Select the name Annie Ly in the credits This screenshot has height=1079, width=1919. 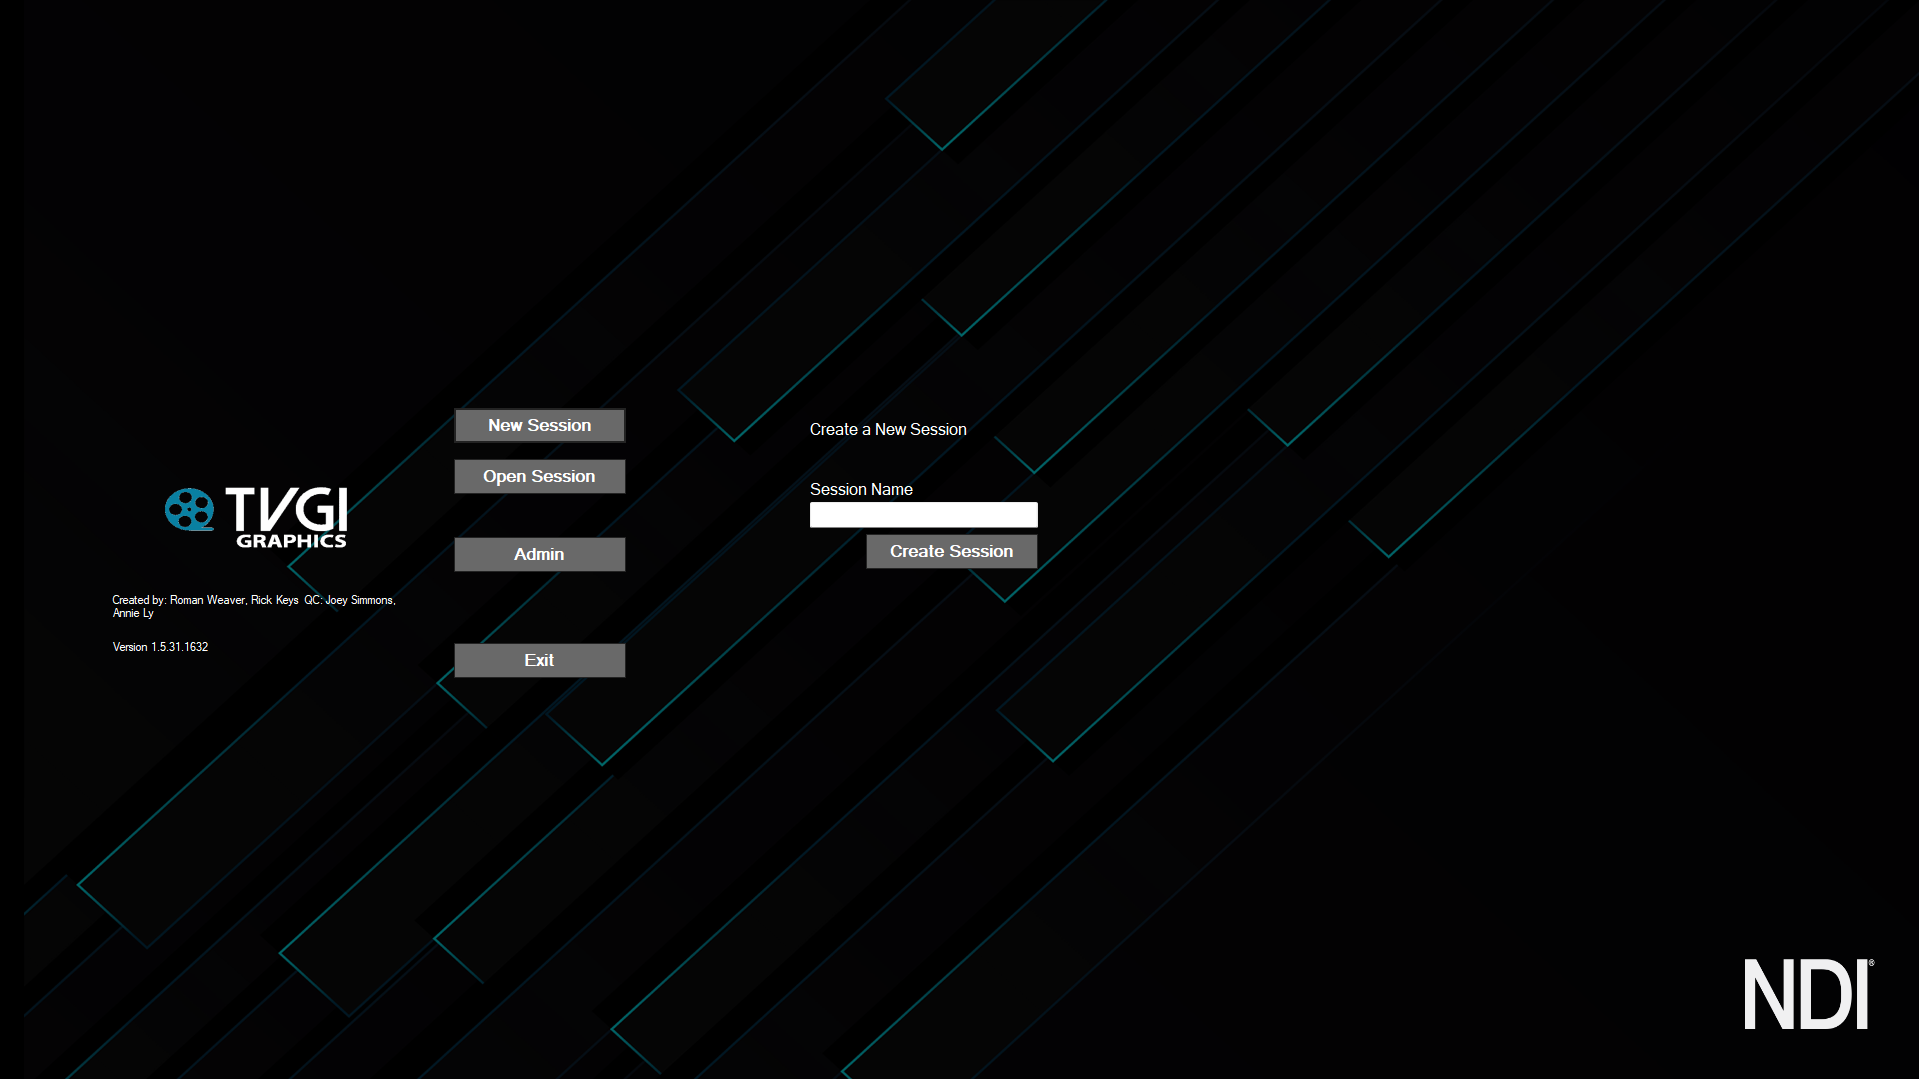coord(133,613)
